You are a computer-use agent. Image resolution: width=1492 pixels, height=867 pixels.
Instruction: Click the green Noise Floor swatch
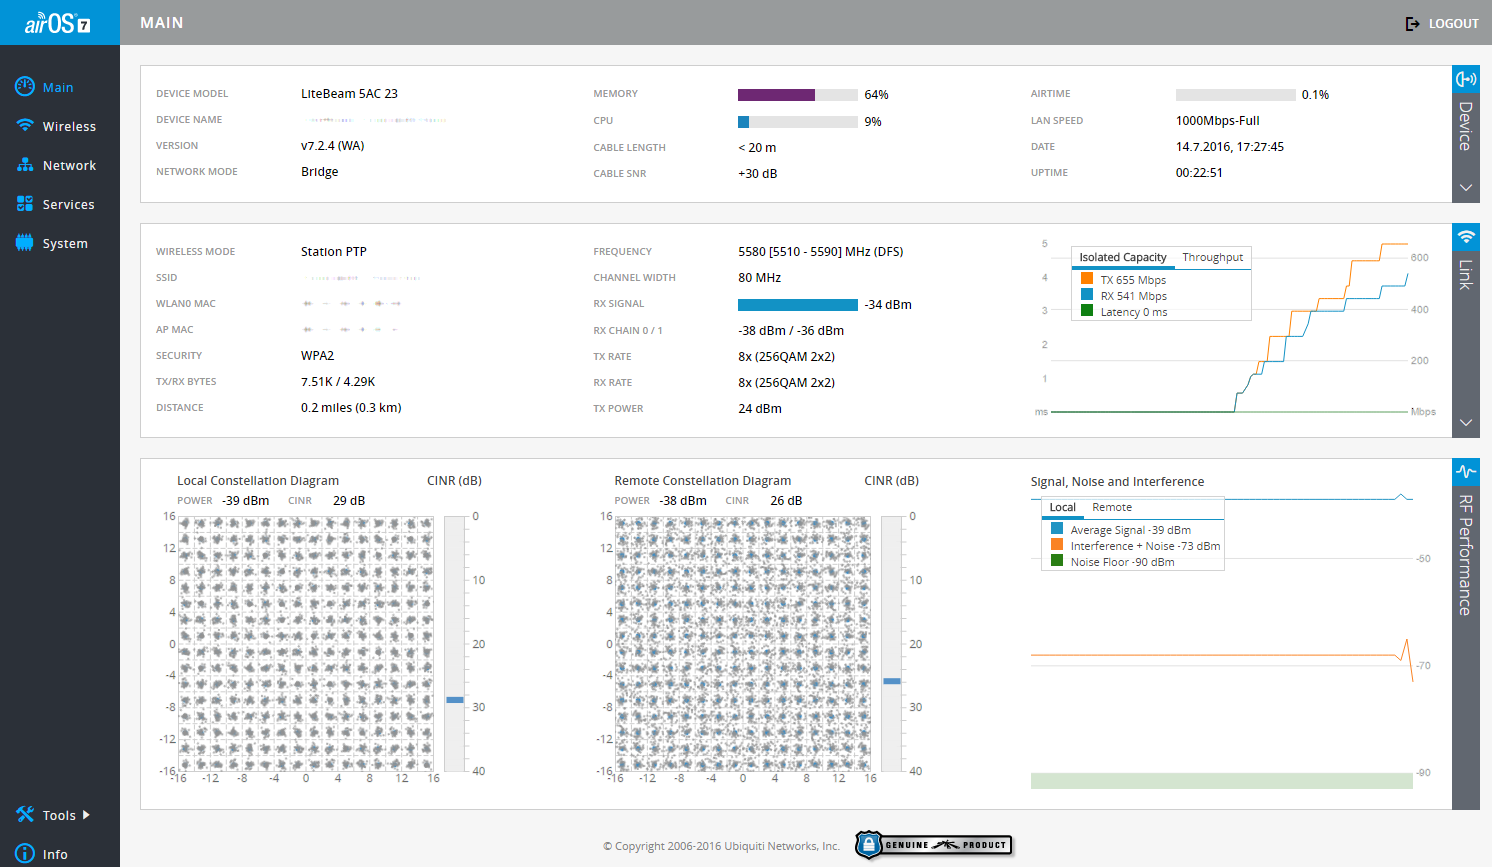click(1057, 561)
